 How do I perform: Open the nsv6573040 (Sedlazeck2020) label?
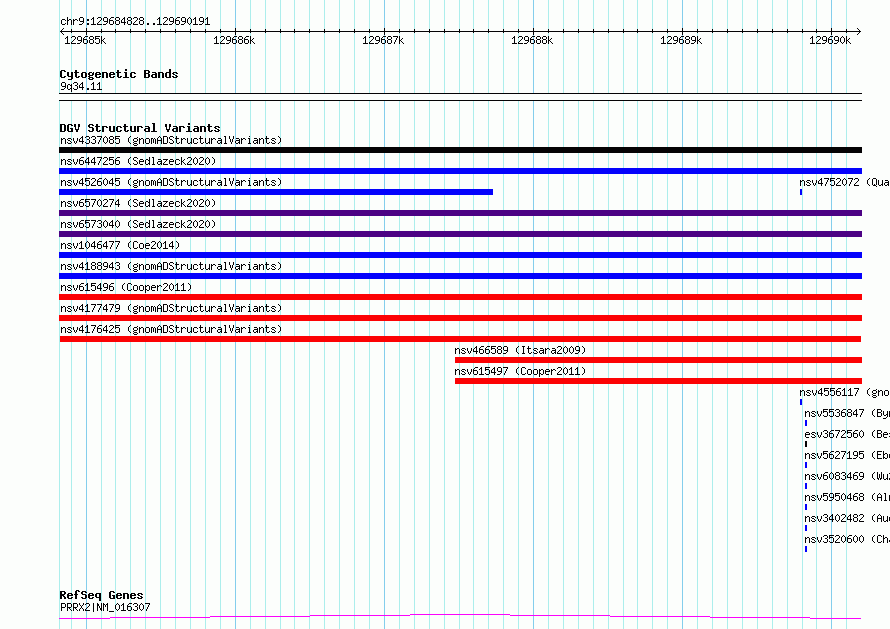[138, 224]
